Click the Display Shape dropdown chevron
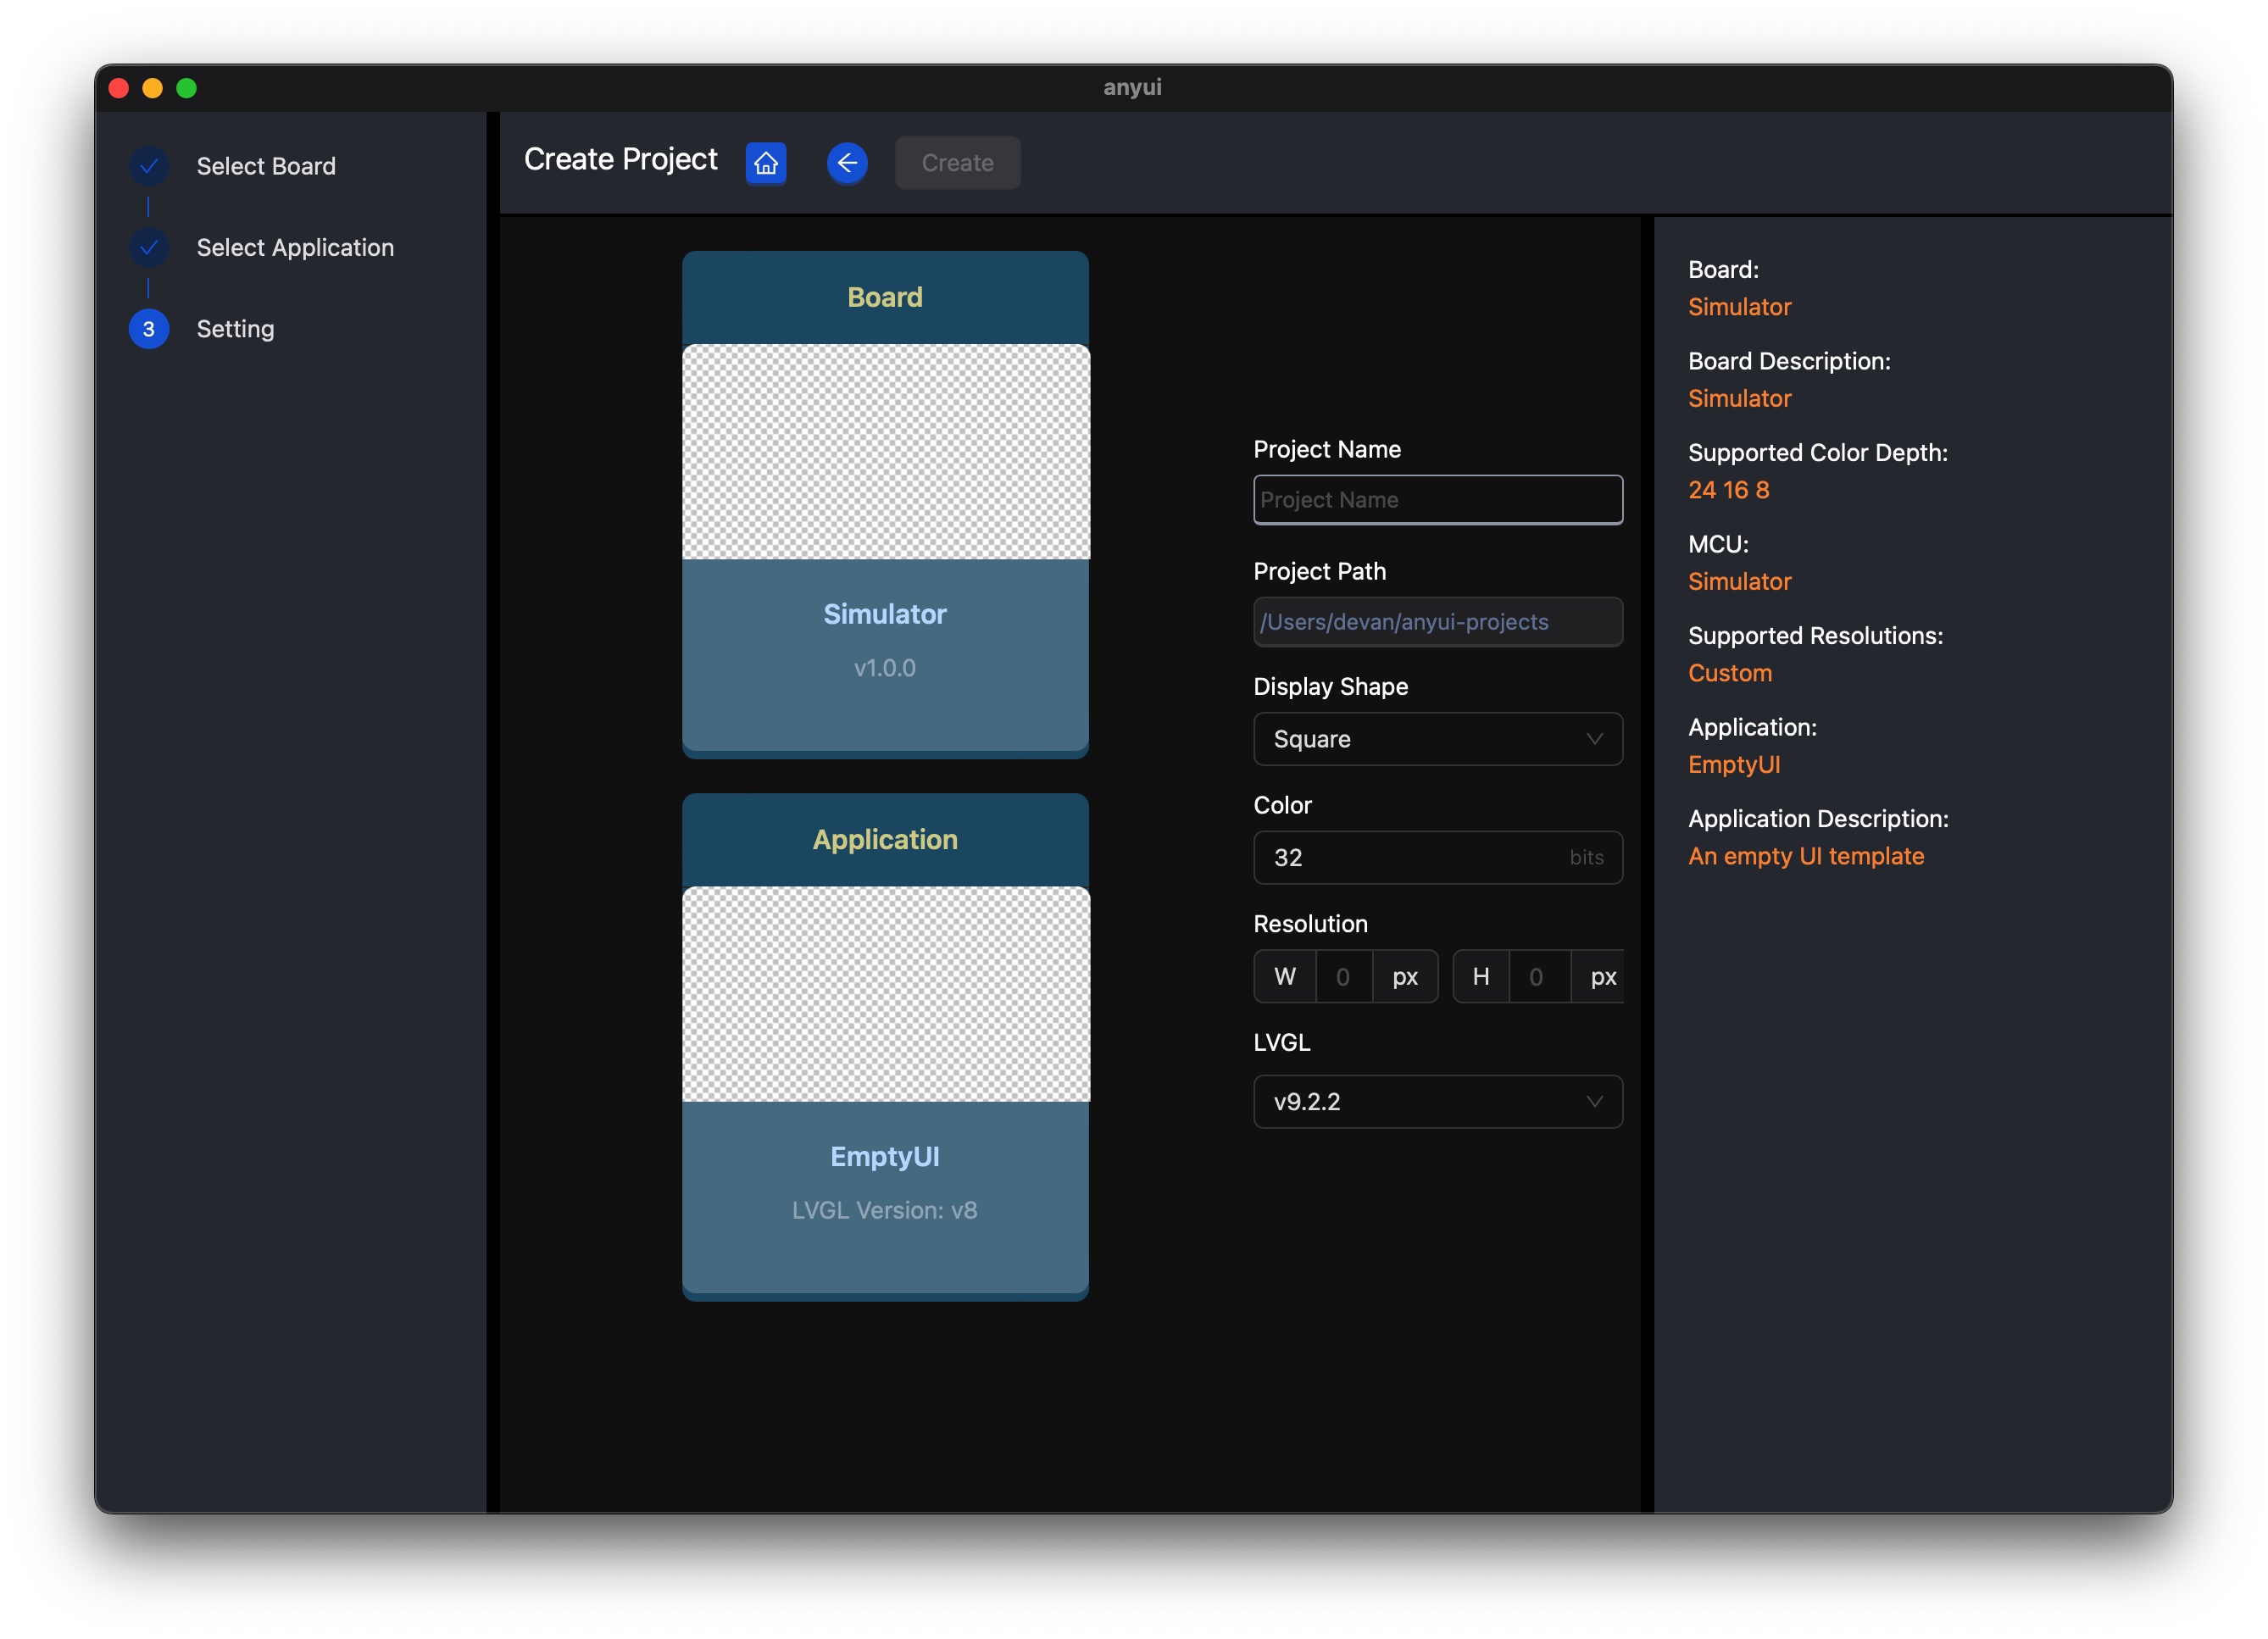 pos(1594,739)
